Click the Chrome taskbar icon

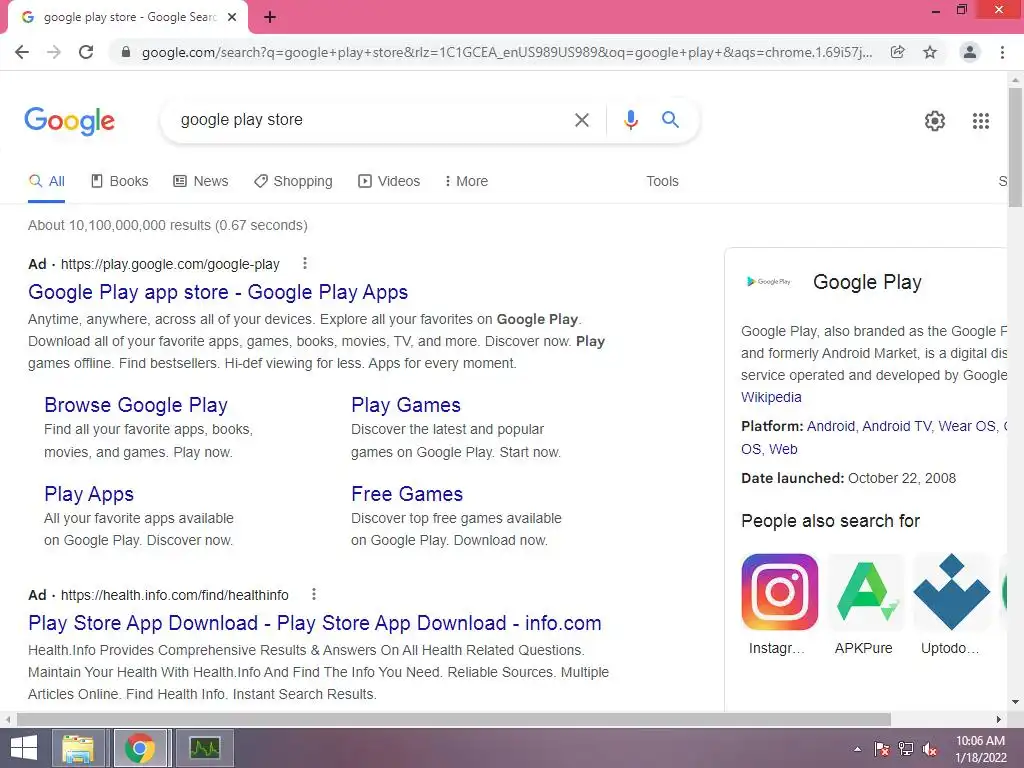140,748
